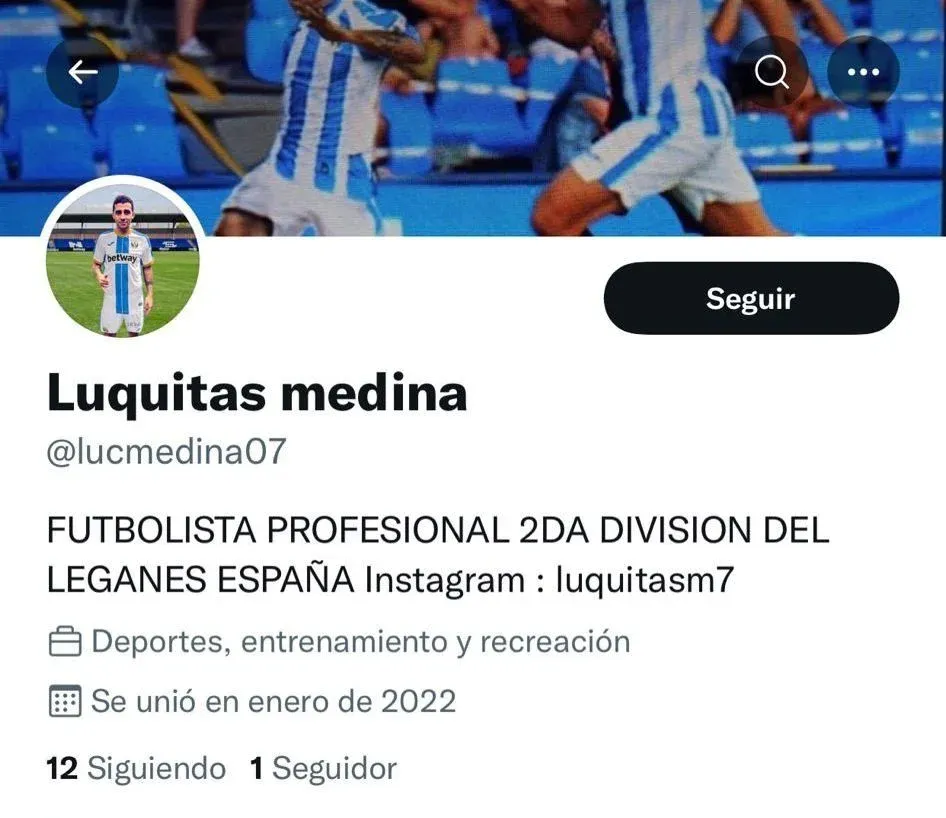Follow the account with Seguir button
This screenshot has height=818, width=946.
click(x=751, y=298)
